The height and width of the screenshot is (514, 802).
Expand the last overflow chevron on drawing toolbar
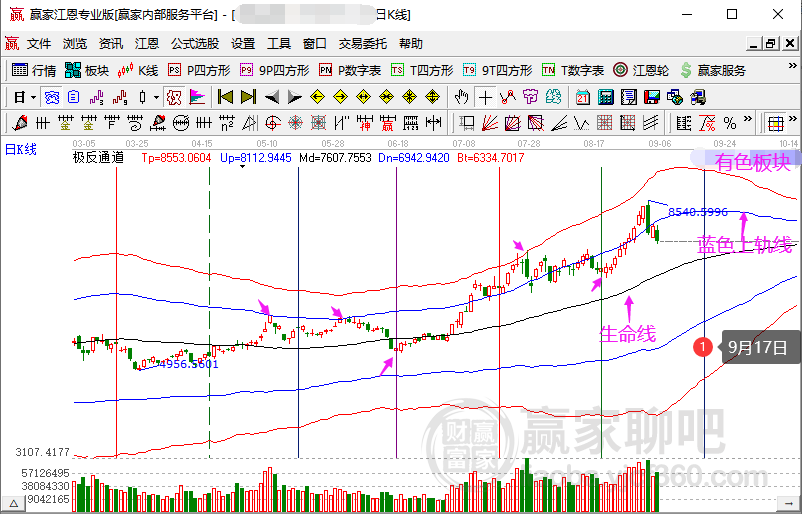tap(792, 119)
